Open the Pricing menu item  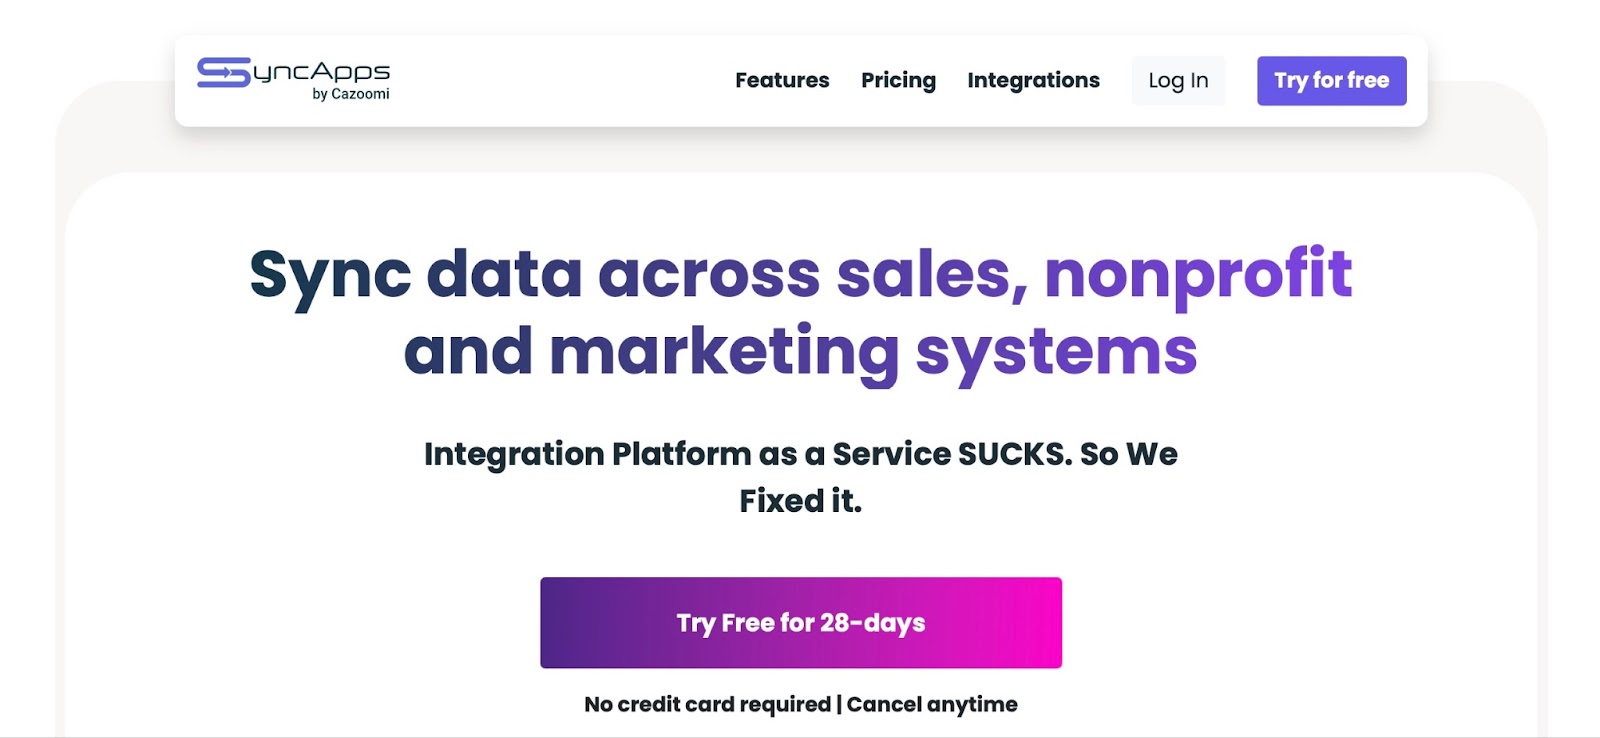[x=898, y=80]
